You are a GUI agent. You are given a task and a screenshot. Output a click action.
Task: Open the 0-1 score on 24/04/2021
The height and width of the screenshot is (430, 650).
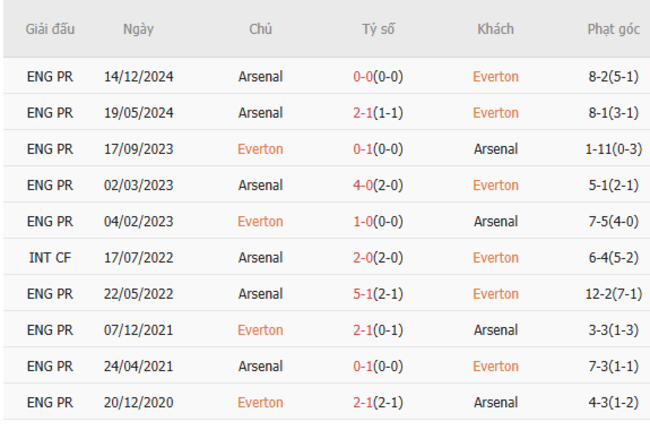(366, 366)
